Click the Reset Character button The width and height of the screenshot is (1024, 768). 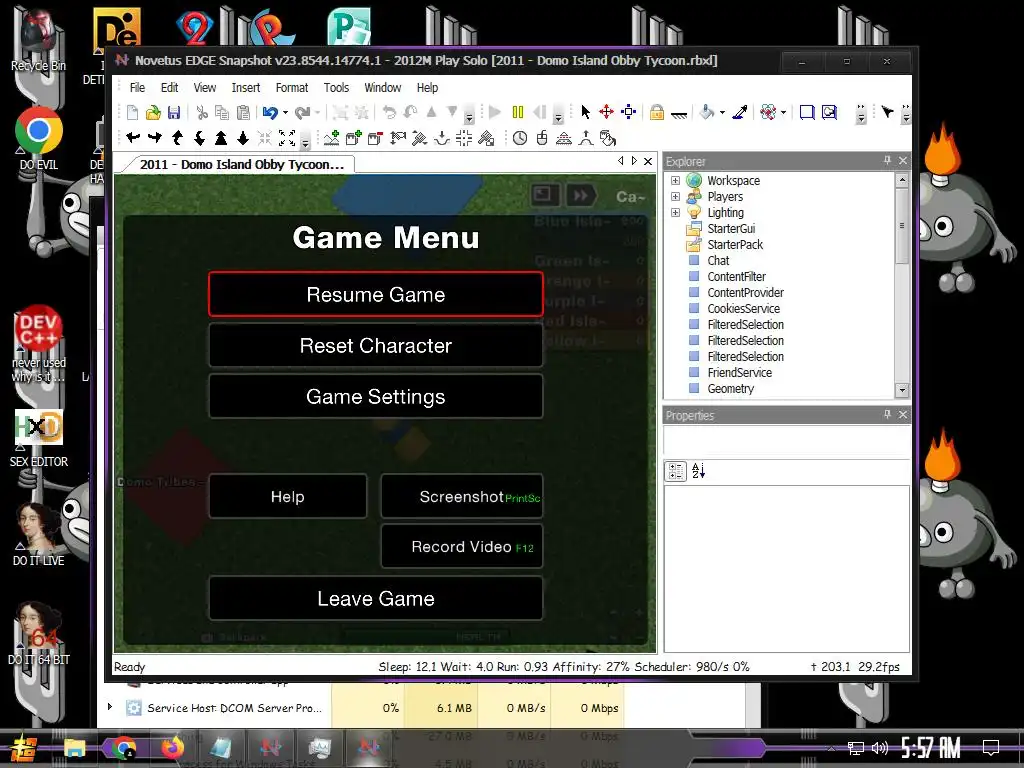click(x=376, y=345)
